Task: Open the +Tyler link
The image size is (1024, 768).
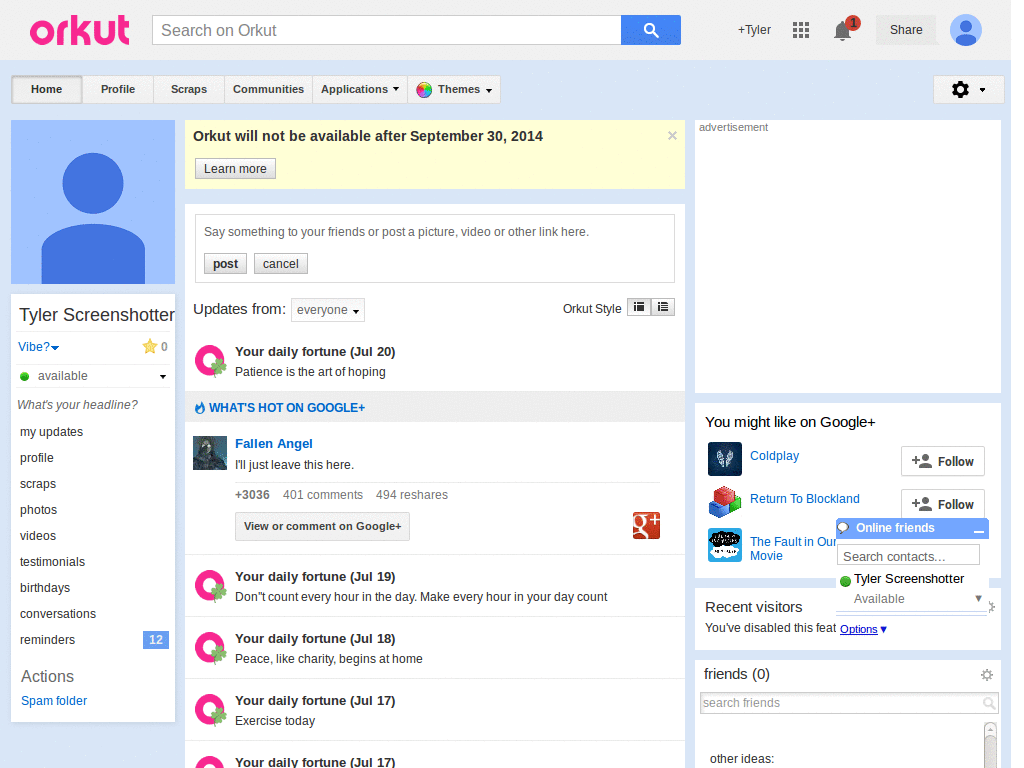Action: point(754,30)
